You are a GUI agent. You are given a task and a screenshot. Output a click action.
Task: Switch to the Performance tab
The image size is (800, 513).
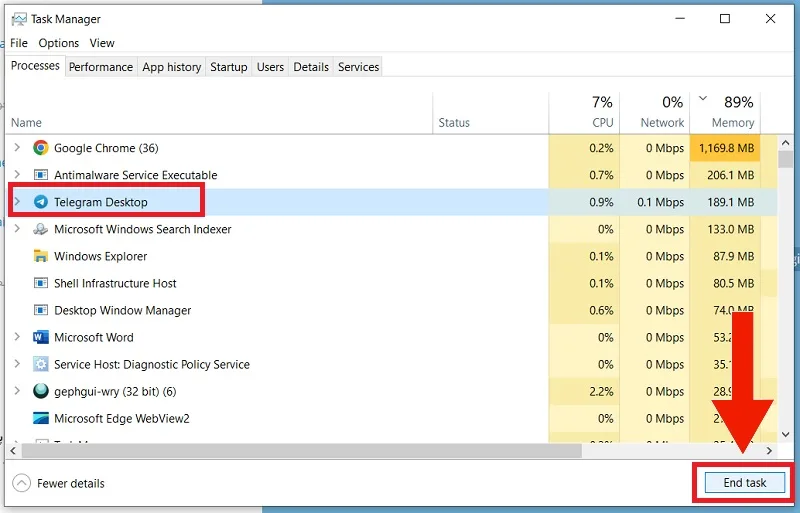click(101, 67)
